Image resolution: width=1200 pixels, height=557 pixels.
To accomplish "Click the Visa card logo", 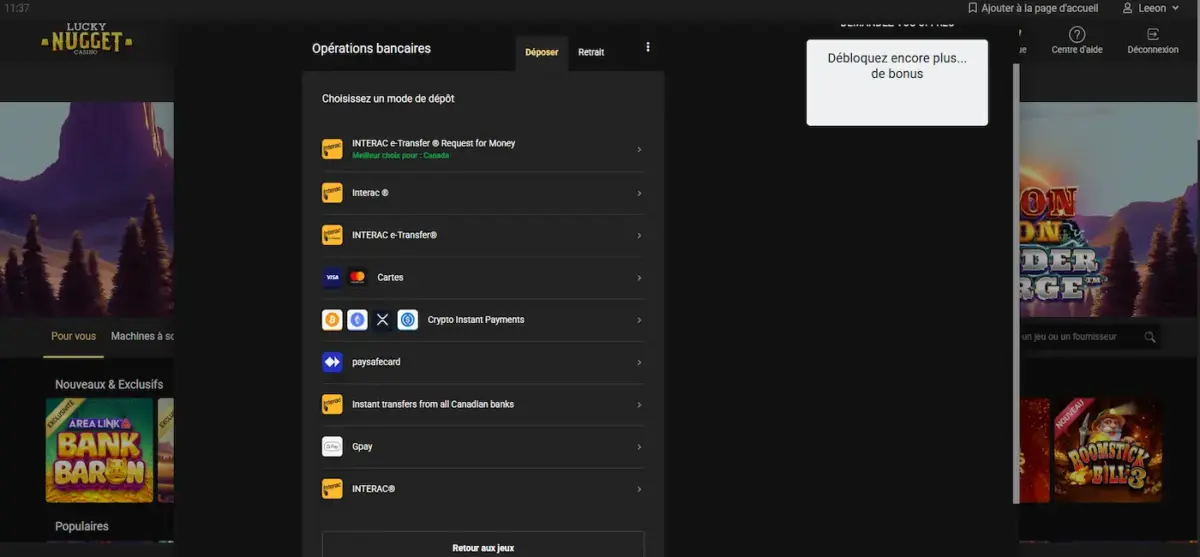I will (x=332, y=277).
